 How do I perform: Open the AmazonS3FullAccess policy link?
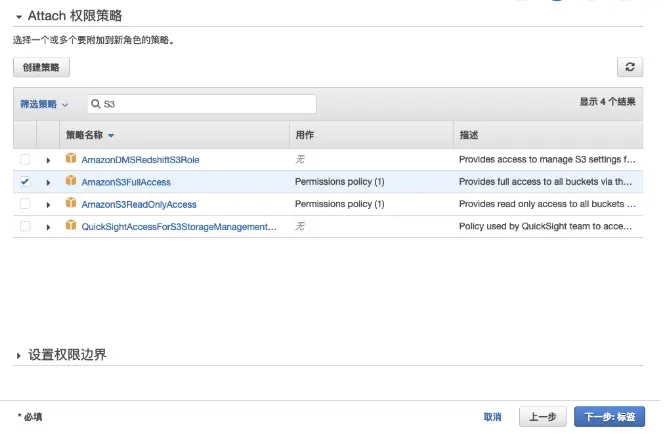tap(126, 182)
